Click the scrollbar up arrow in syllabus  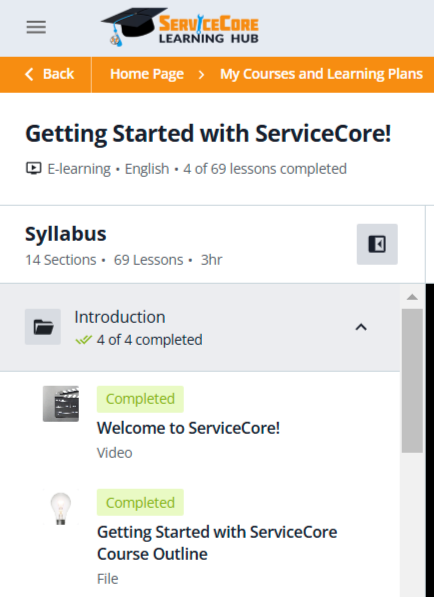(x=412, y=297)
